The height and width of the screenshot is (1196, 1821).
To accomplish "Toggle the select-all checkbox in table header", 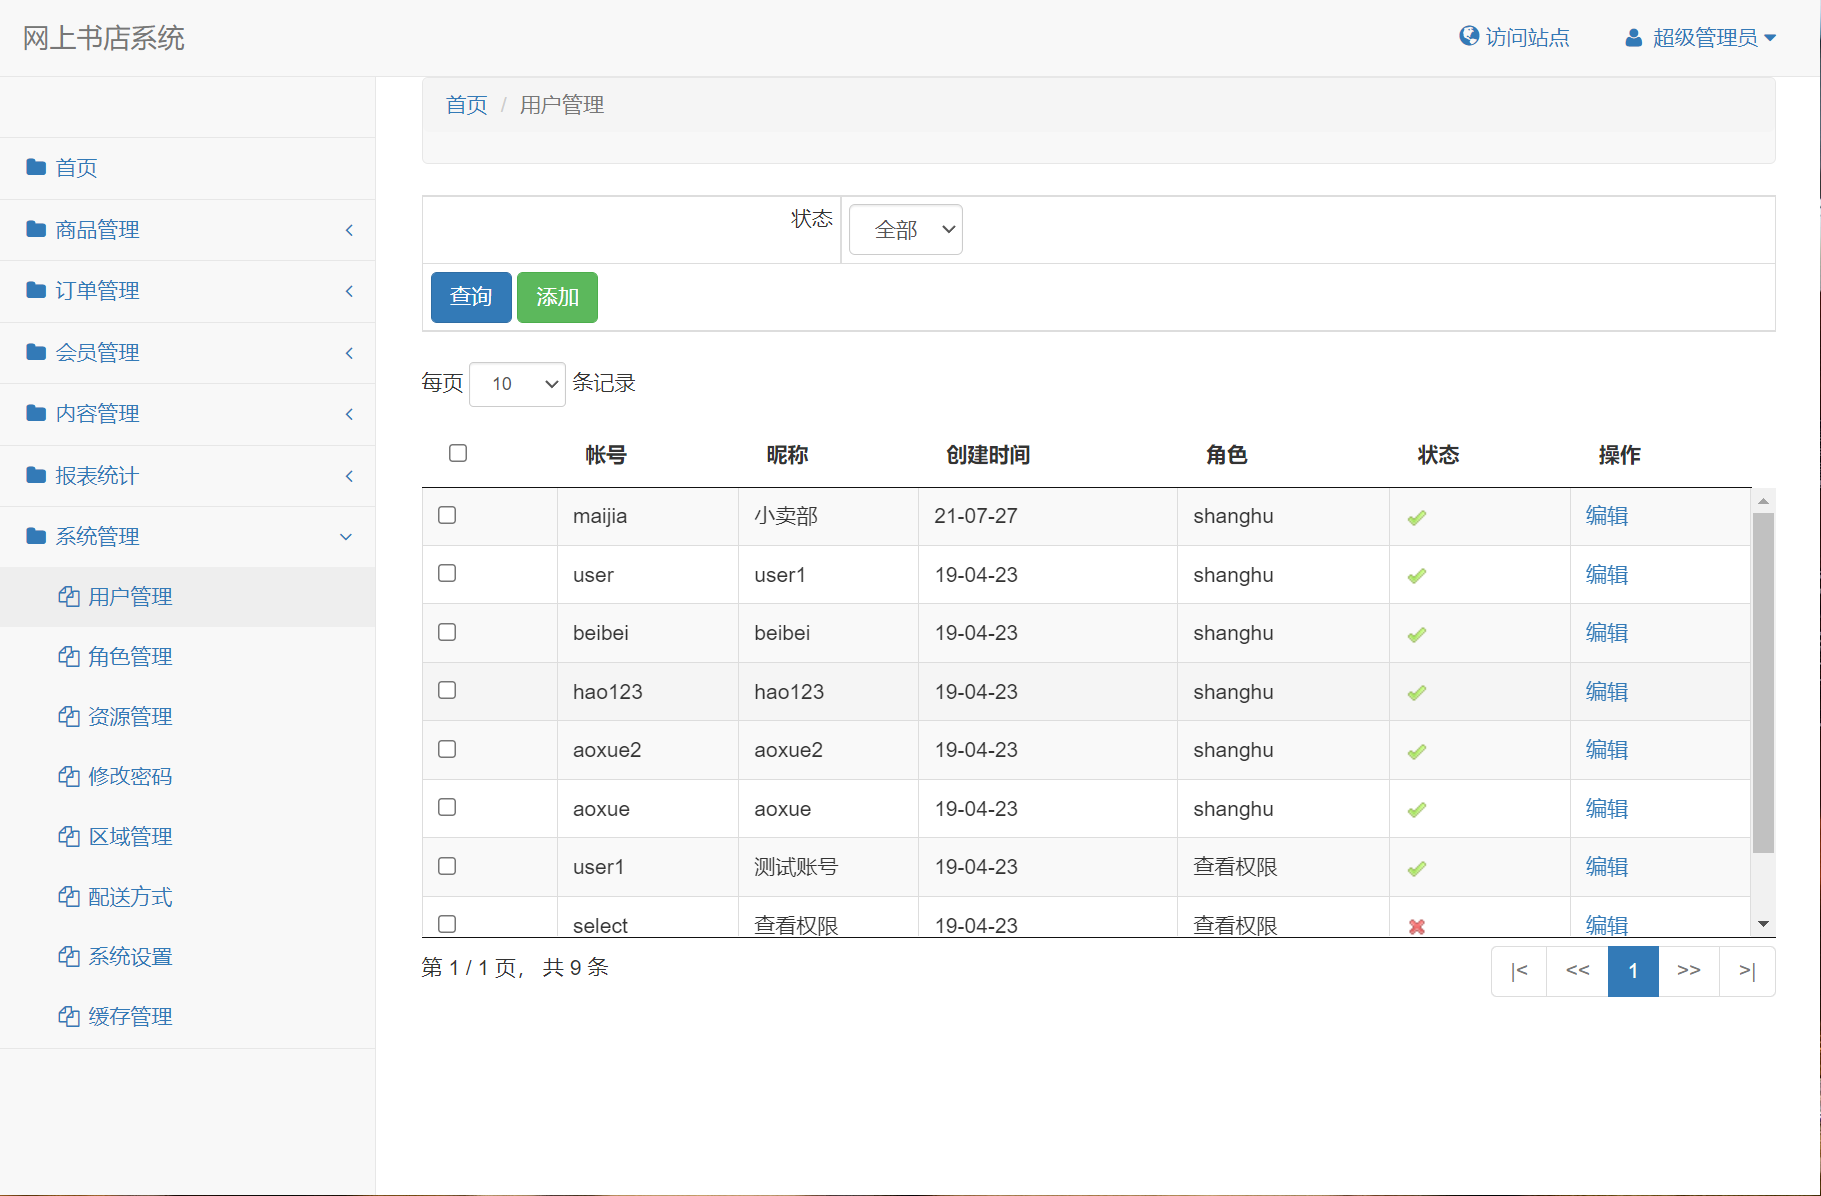I will [458, 453].
